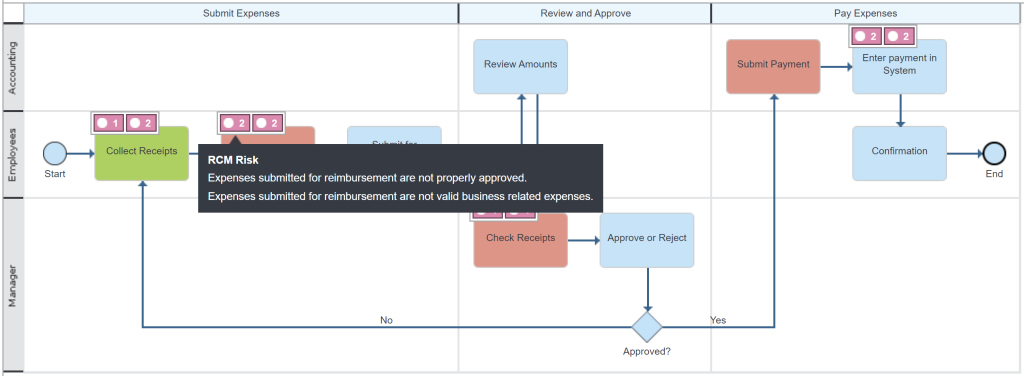1024x376 pixels.
Task: Select the Manager swimlane label
Action: tap(12, 285)
